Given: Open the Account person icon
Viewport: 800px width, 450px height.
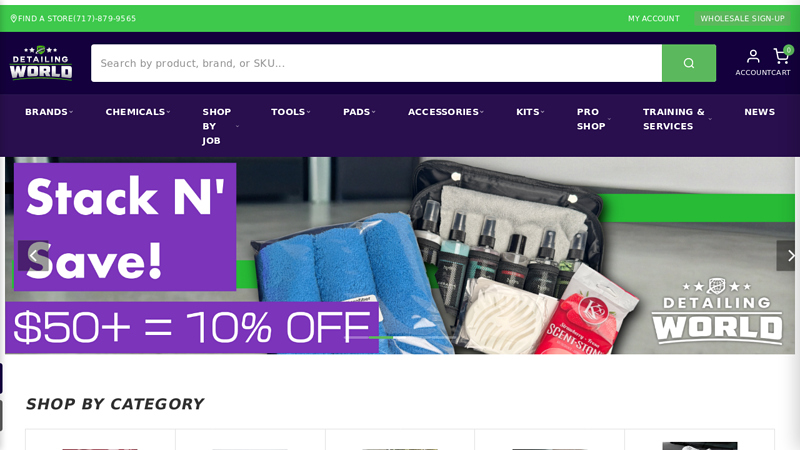Looking at the screenshot, I should click(753, 56).
